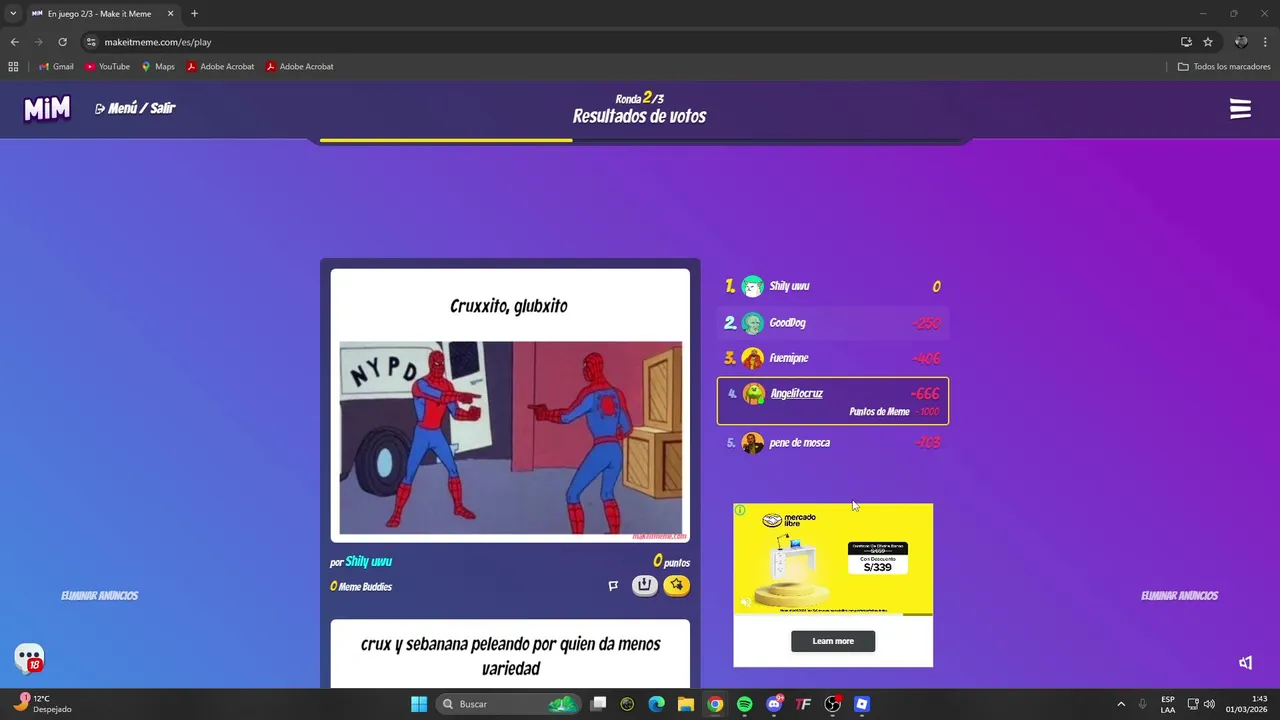Click the taskbar Buscar search box
Viewport: 1280px width, 720px height.
(510, 704)
